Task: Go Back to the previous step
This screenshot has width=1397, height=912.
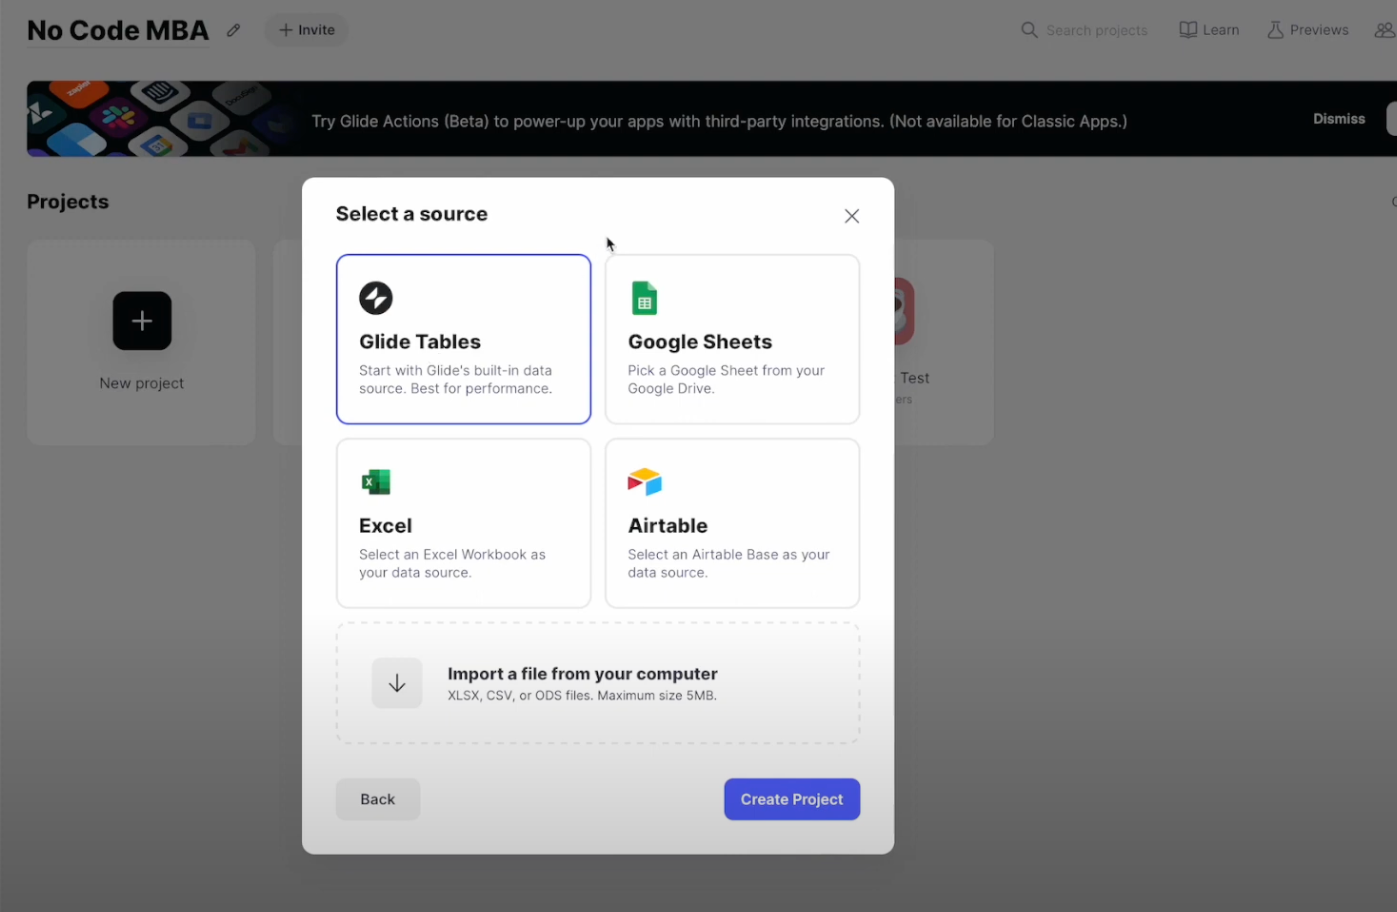Action: pyautogui.click(x=378, y=799)
